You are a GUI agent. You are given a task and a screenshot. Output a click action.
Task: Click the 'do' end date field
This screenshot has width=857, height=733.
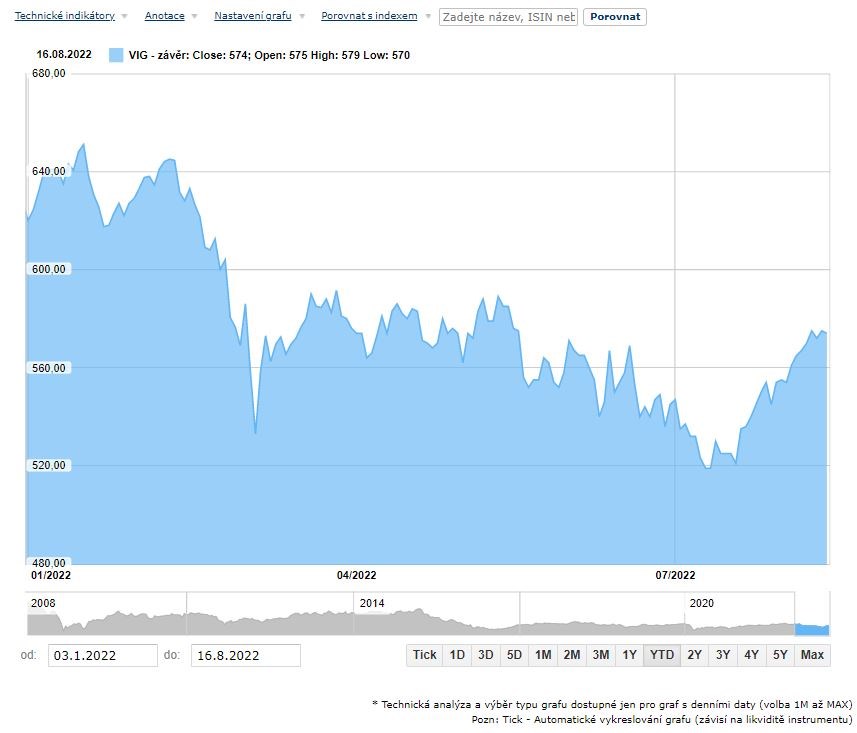tap(245, 656)
